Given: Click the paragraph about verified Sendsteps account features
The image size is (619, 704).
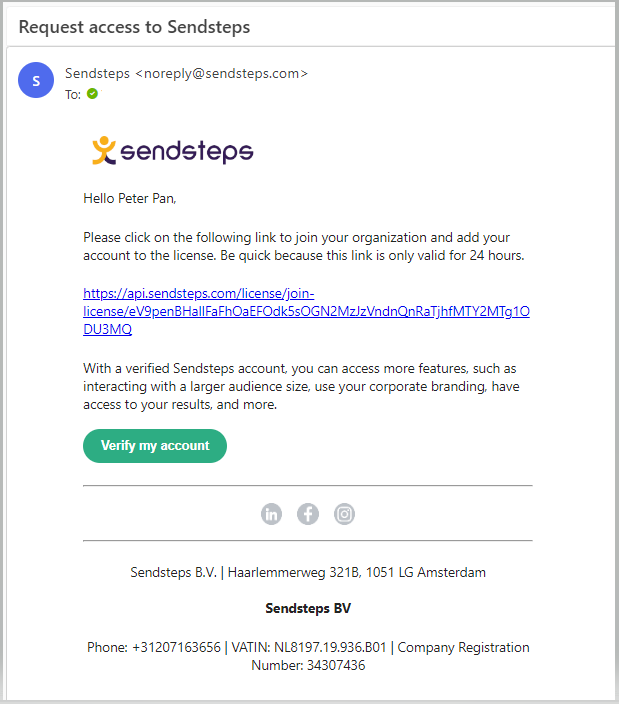Looking at the screenshot, I should (301, 387).
